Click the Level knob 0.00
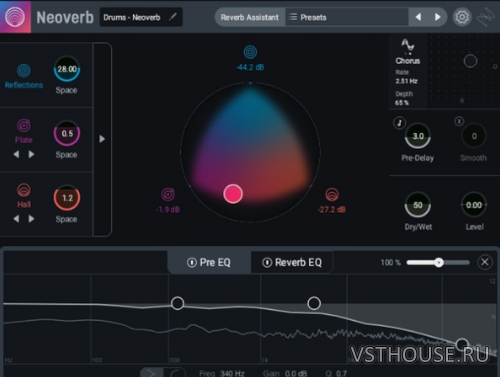The width and height of the screenshot is (500, 377). click(474, 205)
